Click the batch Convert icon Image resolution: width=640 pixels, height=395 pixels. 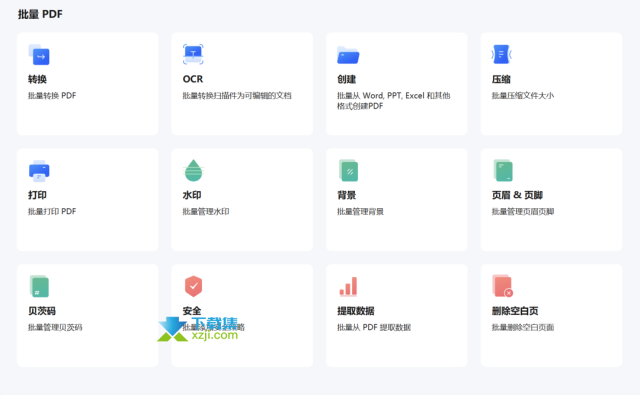pos(39,54)
